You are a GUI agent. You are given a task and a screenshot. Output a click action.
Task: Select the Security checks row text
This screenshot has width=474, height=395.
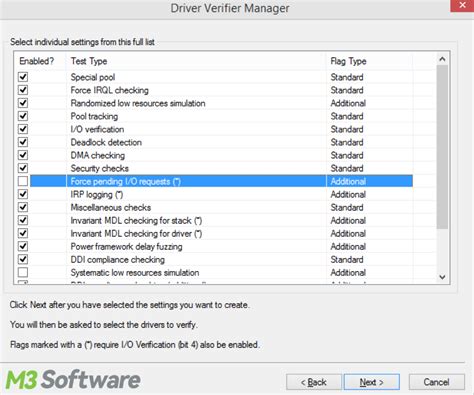[100, 168]
